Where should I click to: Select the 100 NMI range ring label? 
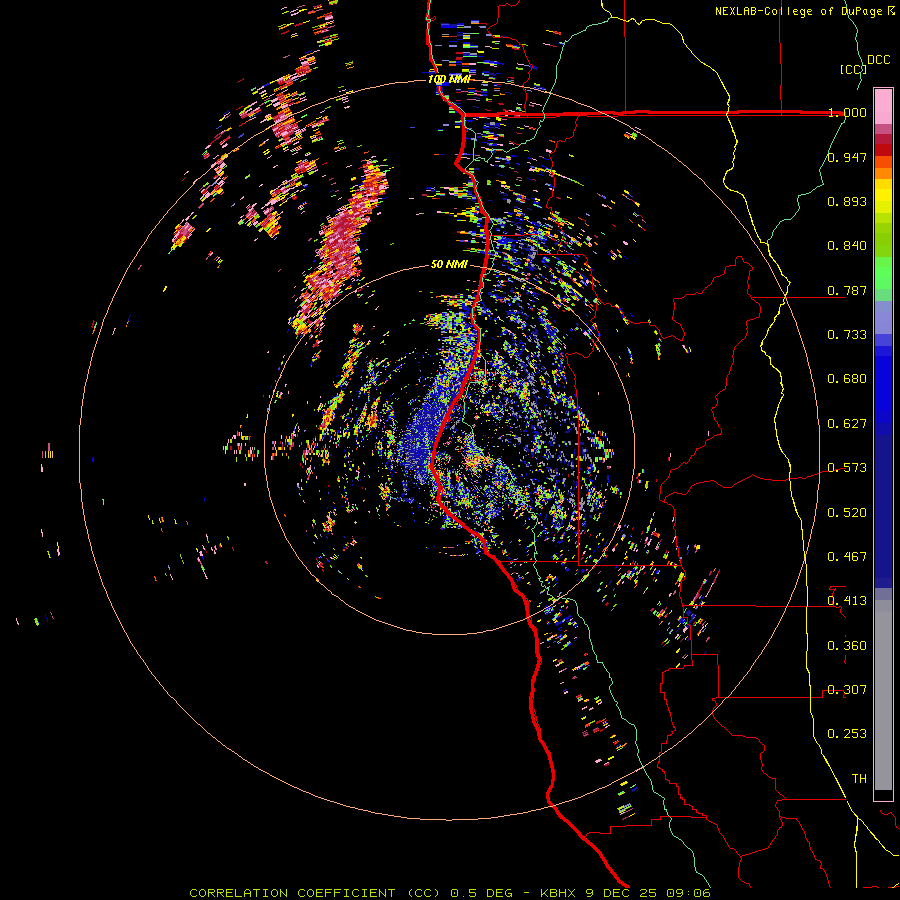(x=449, y=79)
